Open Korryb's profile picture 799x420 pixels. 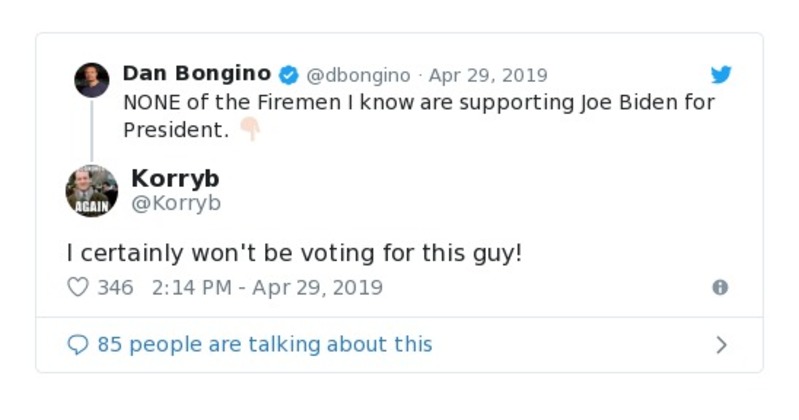[x=92, y=191]
